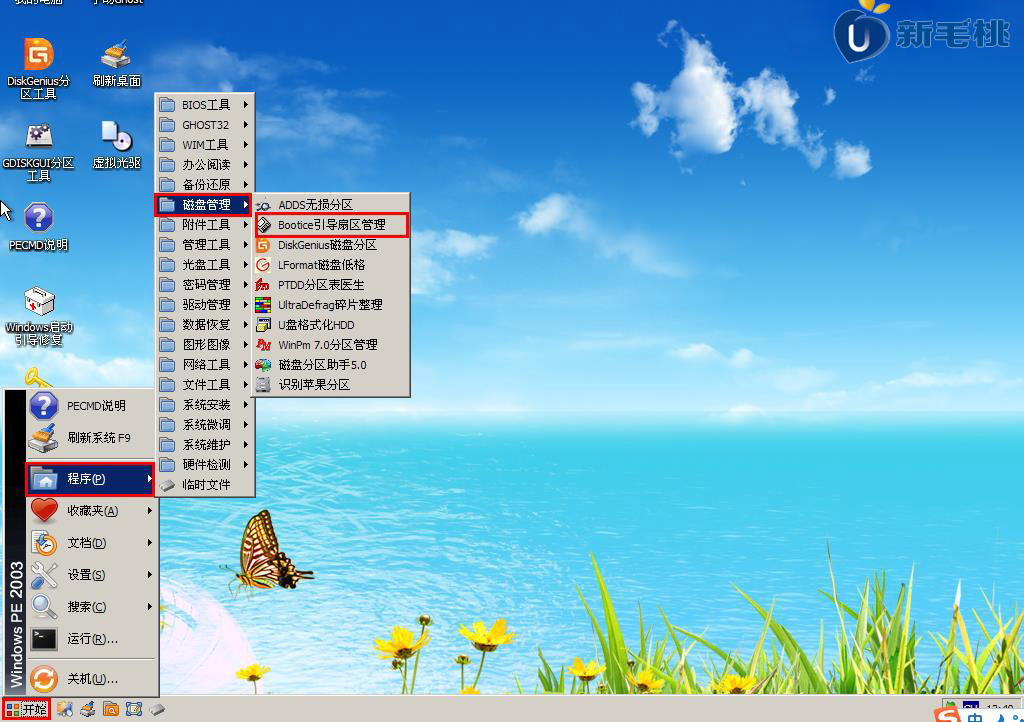This screenshot has width=1024, height=722.
Task: Open 临时文件 menu entry
Action: 204,484
